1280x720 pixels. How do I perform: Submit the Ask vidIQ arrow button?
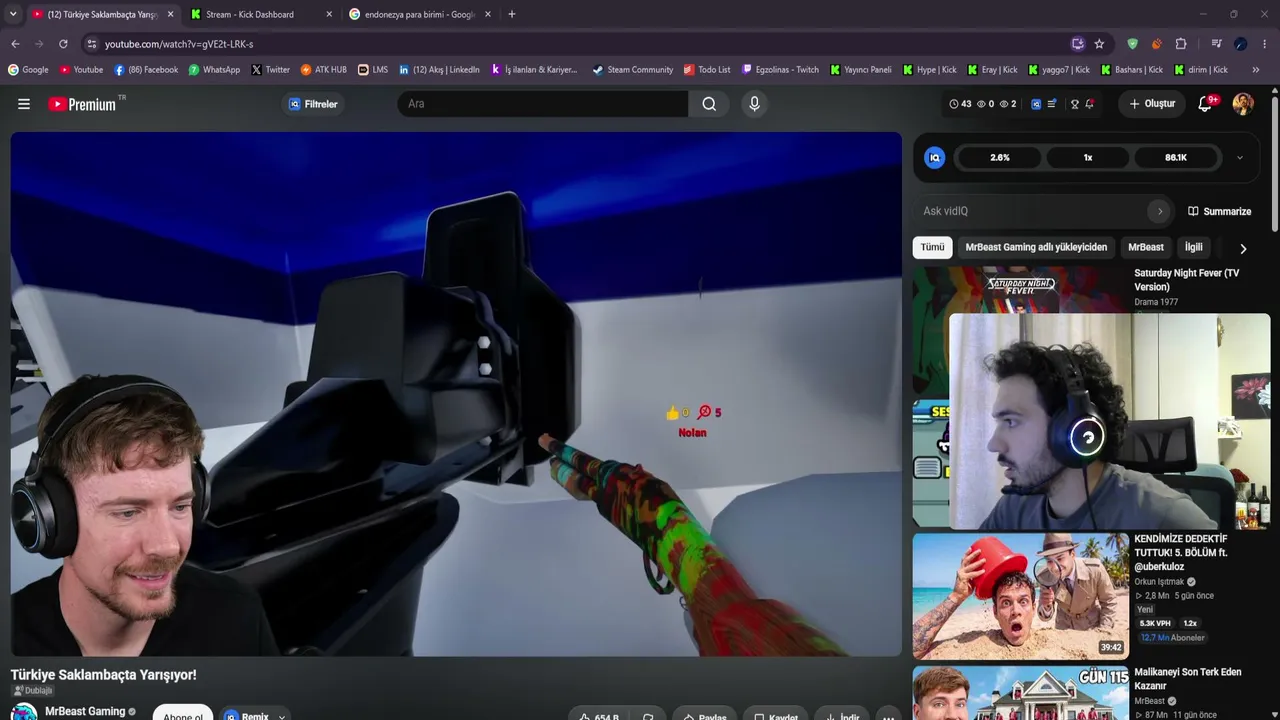coord(1160,211)
